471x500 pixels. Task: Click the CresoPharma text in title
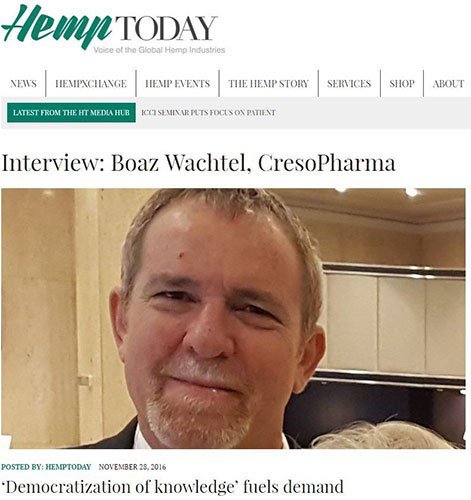pos(327,163)
